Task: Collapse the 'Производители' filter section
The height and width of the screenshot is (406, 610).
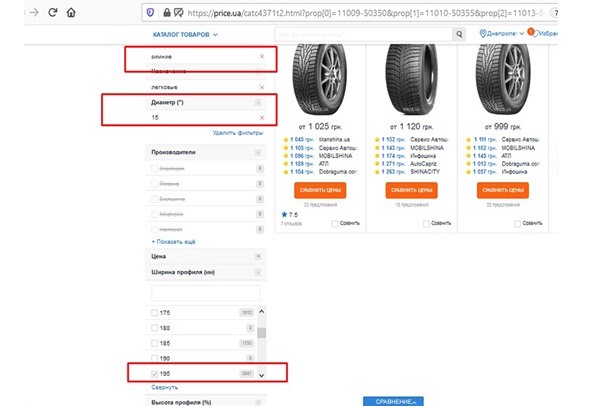Action: coord(259,151)
